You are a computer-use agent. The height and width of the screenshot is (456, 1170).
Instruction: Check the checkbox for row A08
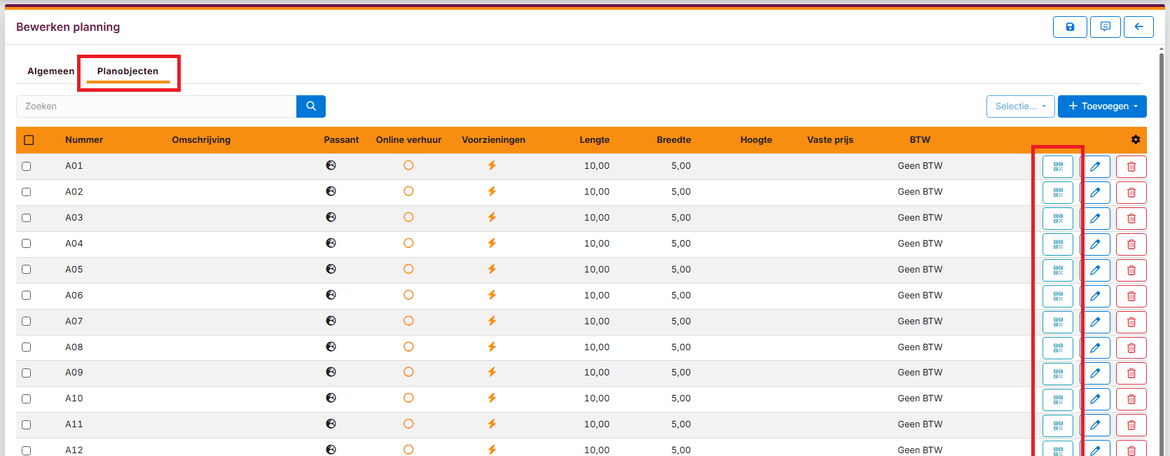[26, 347]
